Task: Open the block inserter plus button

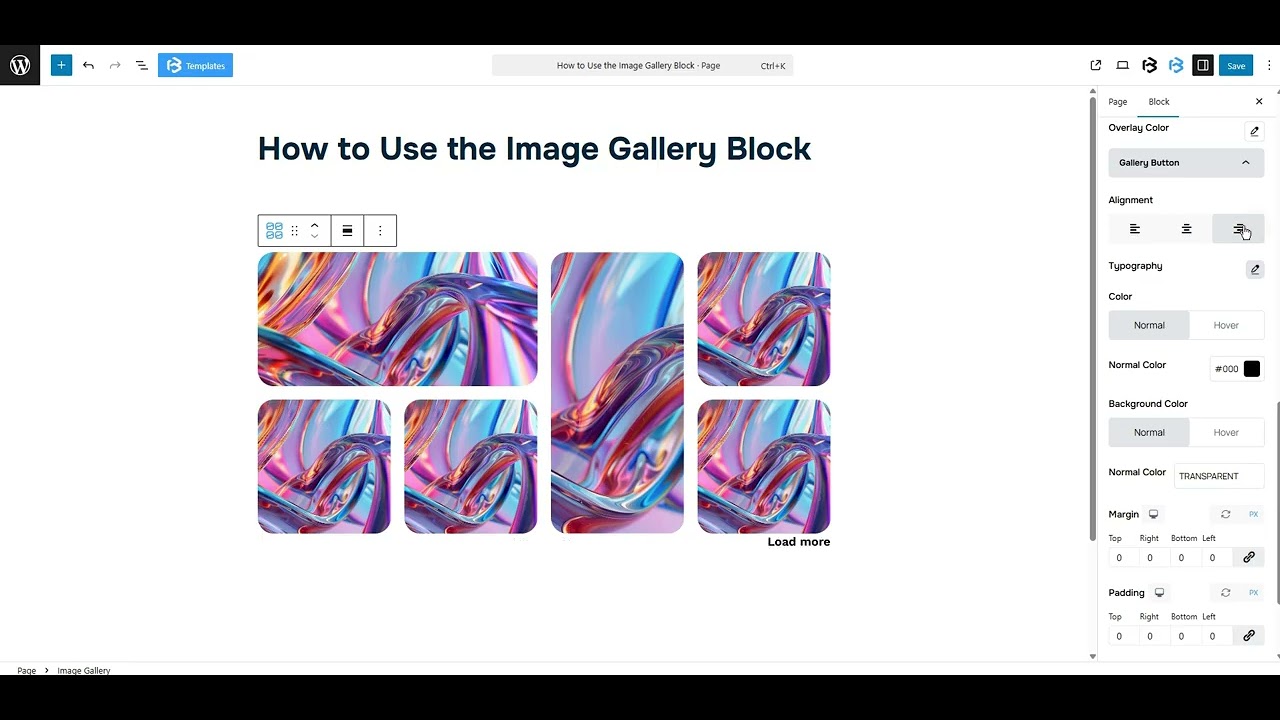Action: click(x=61, y=64)
